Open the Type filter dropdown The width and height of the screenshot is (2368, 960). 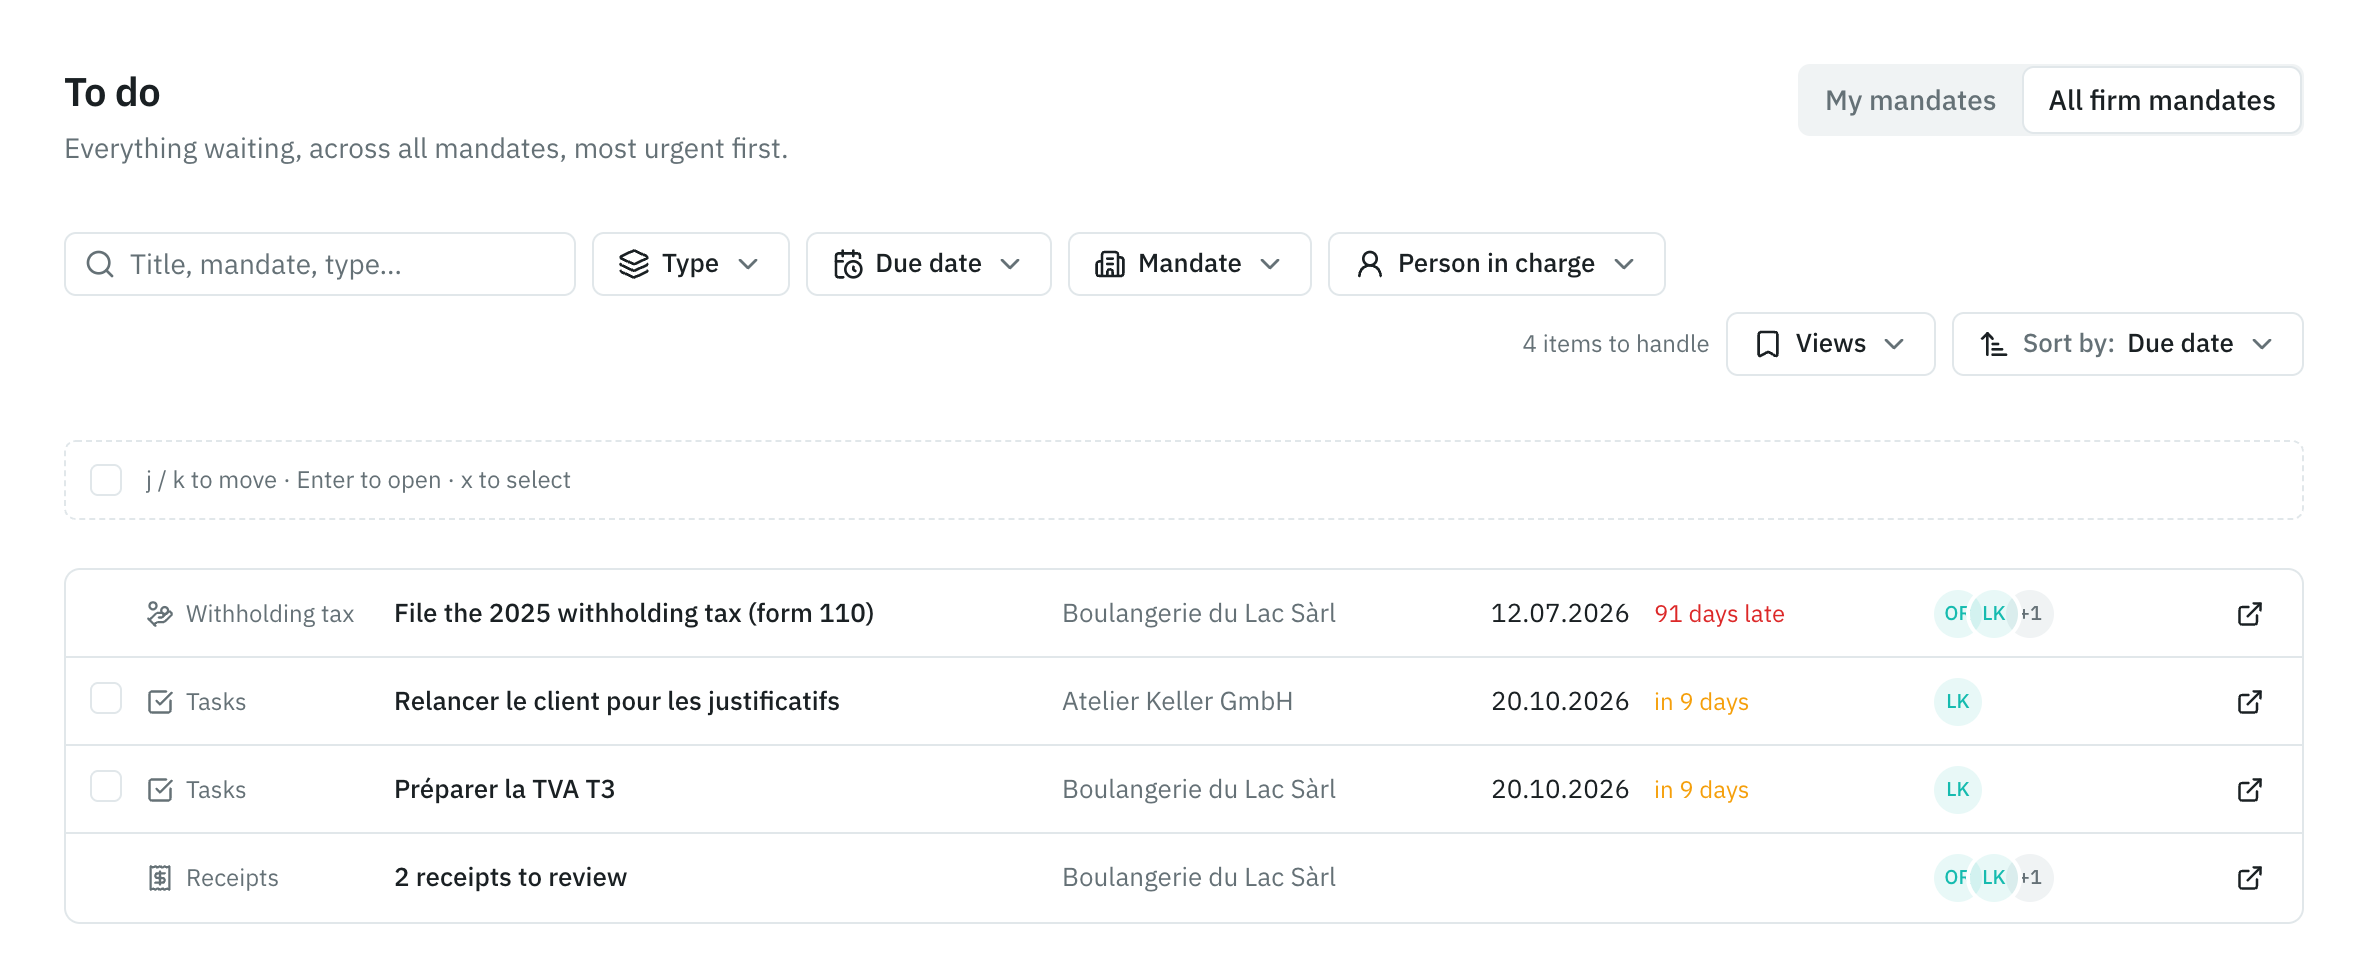690,264
